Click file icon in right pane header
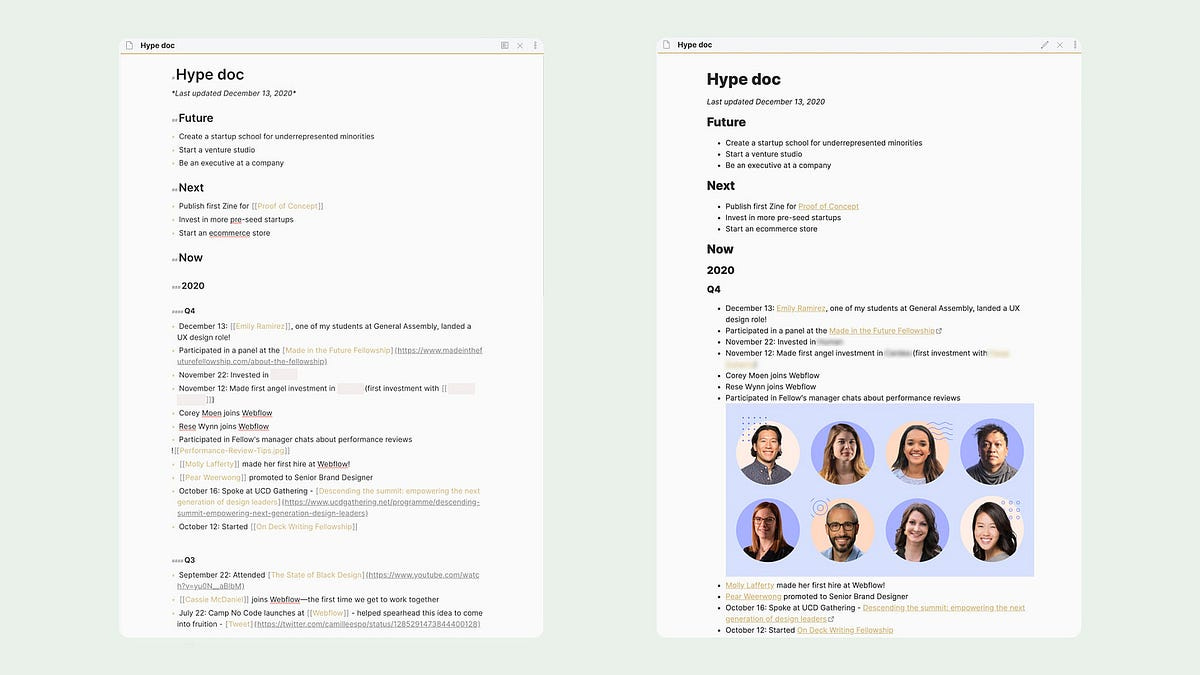 pos(665,45)
